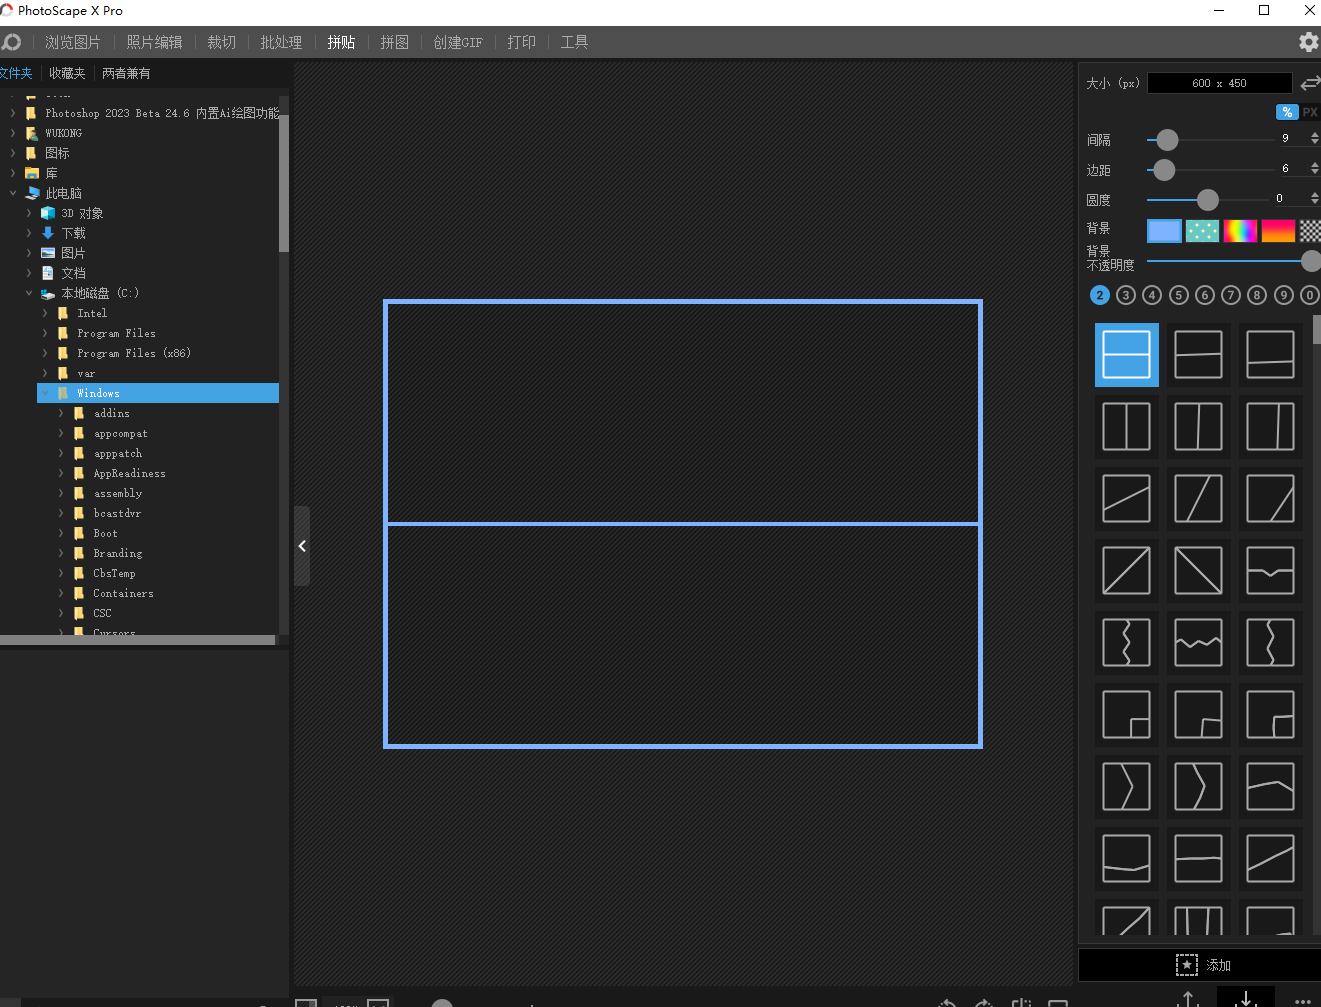Screen dimensions: 1321x1007
Task: Switch units to percent
Action: (1287, 112)
